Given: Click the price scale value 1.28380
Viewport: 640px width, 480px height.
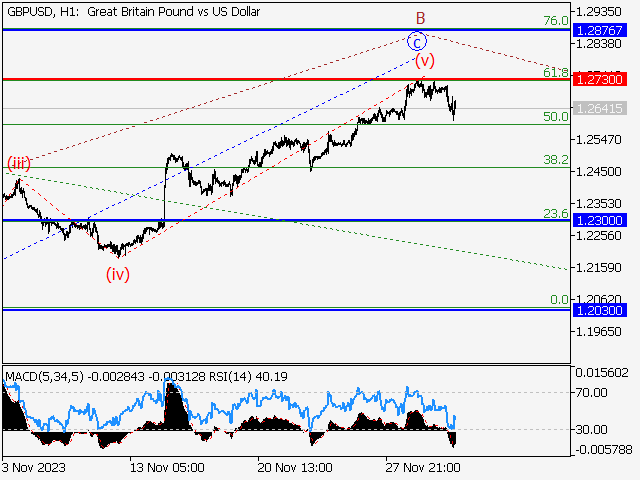Looking at the screenshot, I should point(598,44).
